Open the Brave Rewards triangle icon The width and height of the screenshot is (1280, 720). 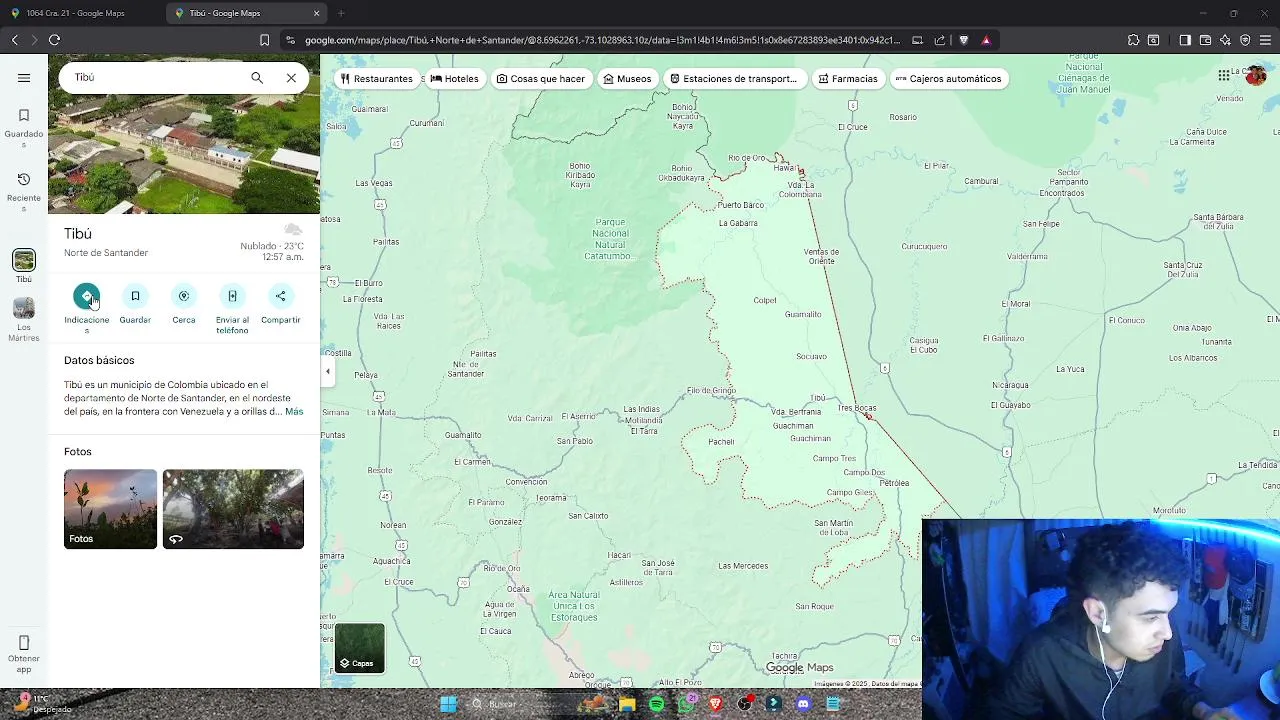pyautogui.click(x=986, y=40)
